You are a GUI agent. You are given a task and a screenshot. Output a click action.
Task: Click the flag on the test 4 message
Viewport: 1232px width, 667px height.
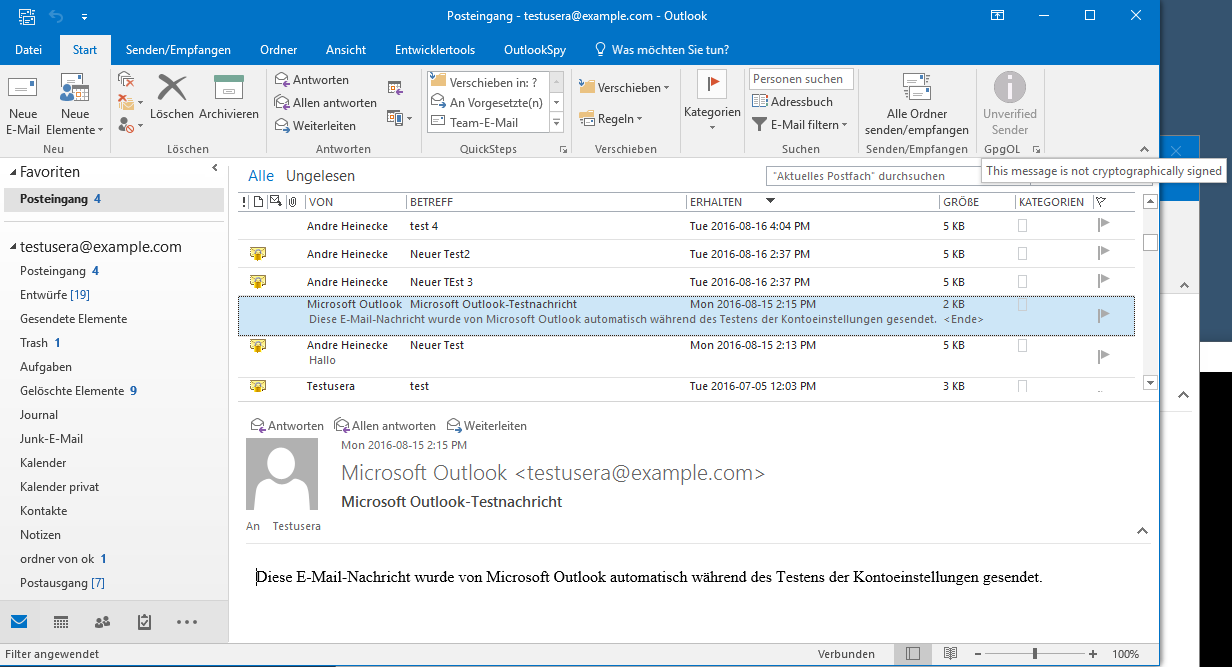pyautogui.click(x=1104, y=226)
